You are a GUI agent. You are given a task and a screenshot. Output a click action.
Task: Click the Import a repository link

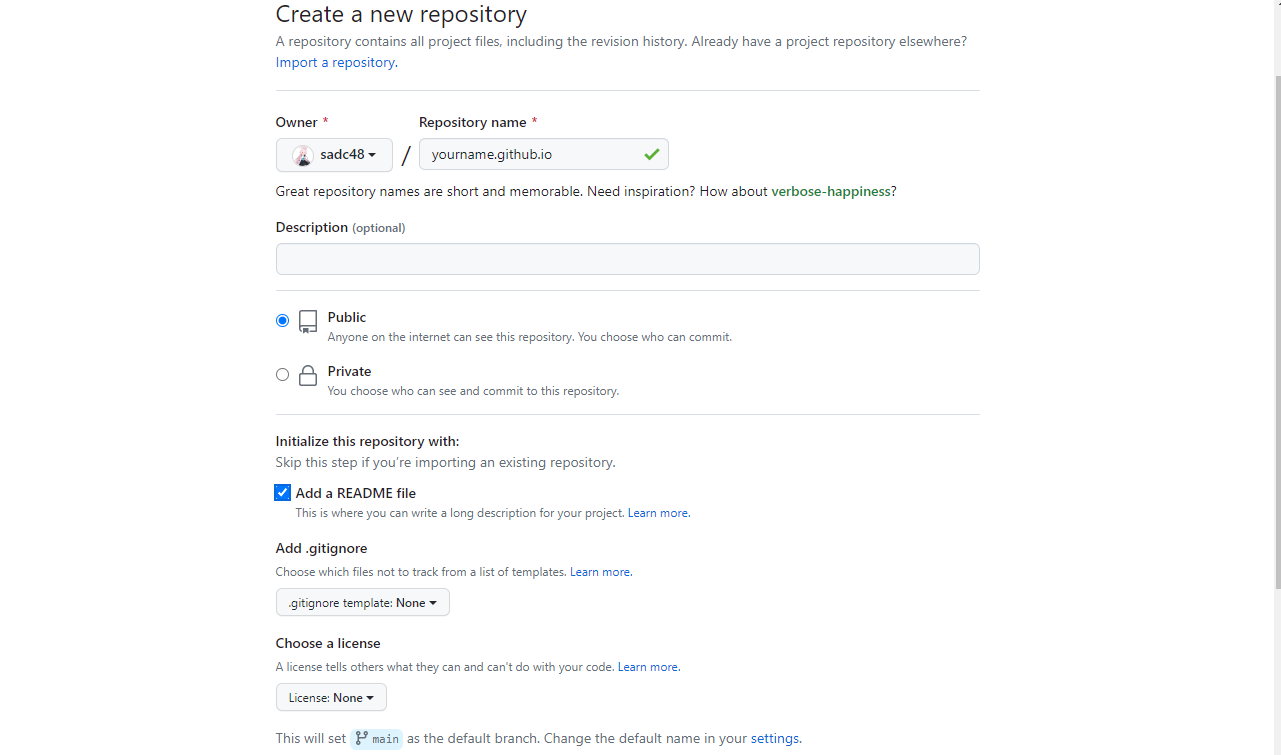335,62
